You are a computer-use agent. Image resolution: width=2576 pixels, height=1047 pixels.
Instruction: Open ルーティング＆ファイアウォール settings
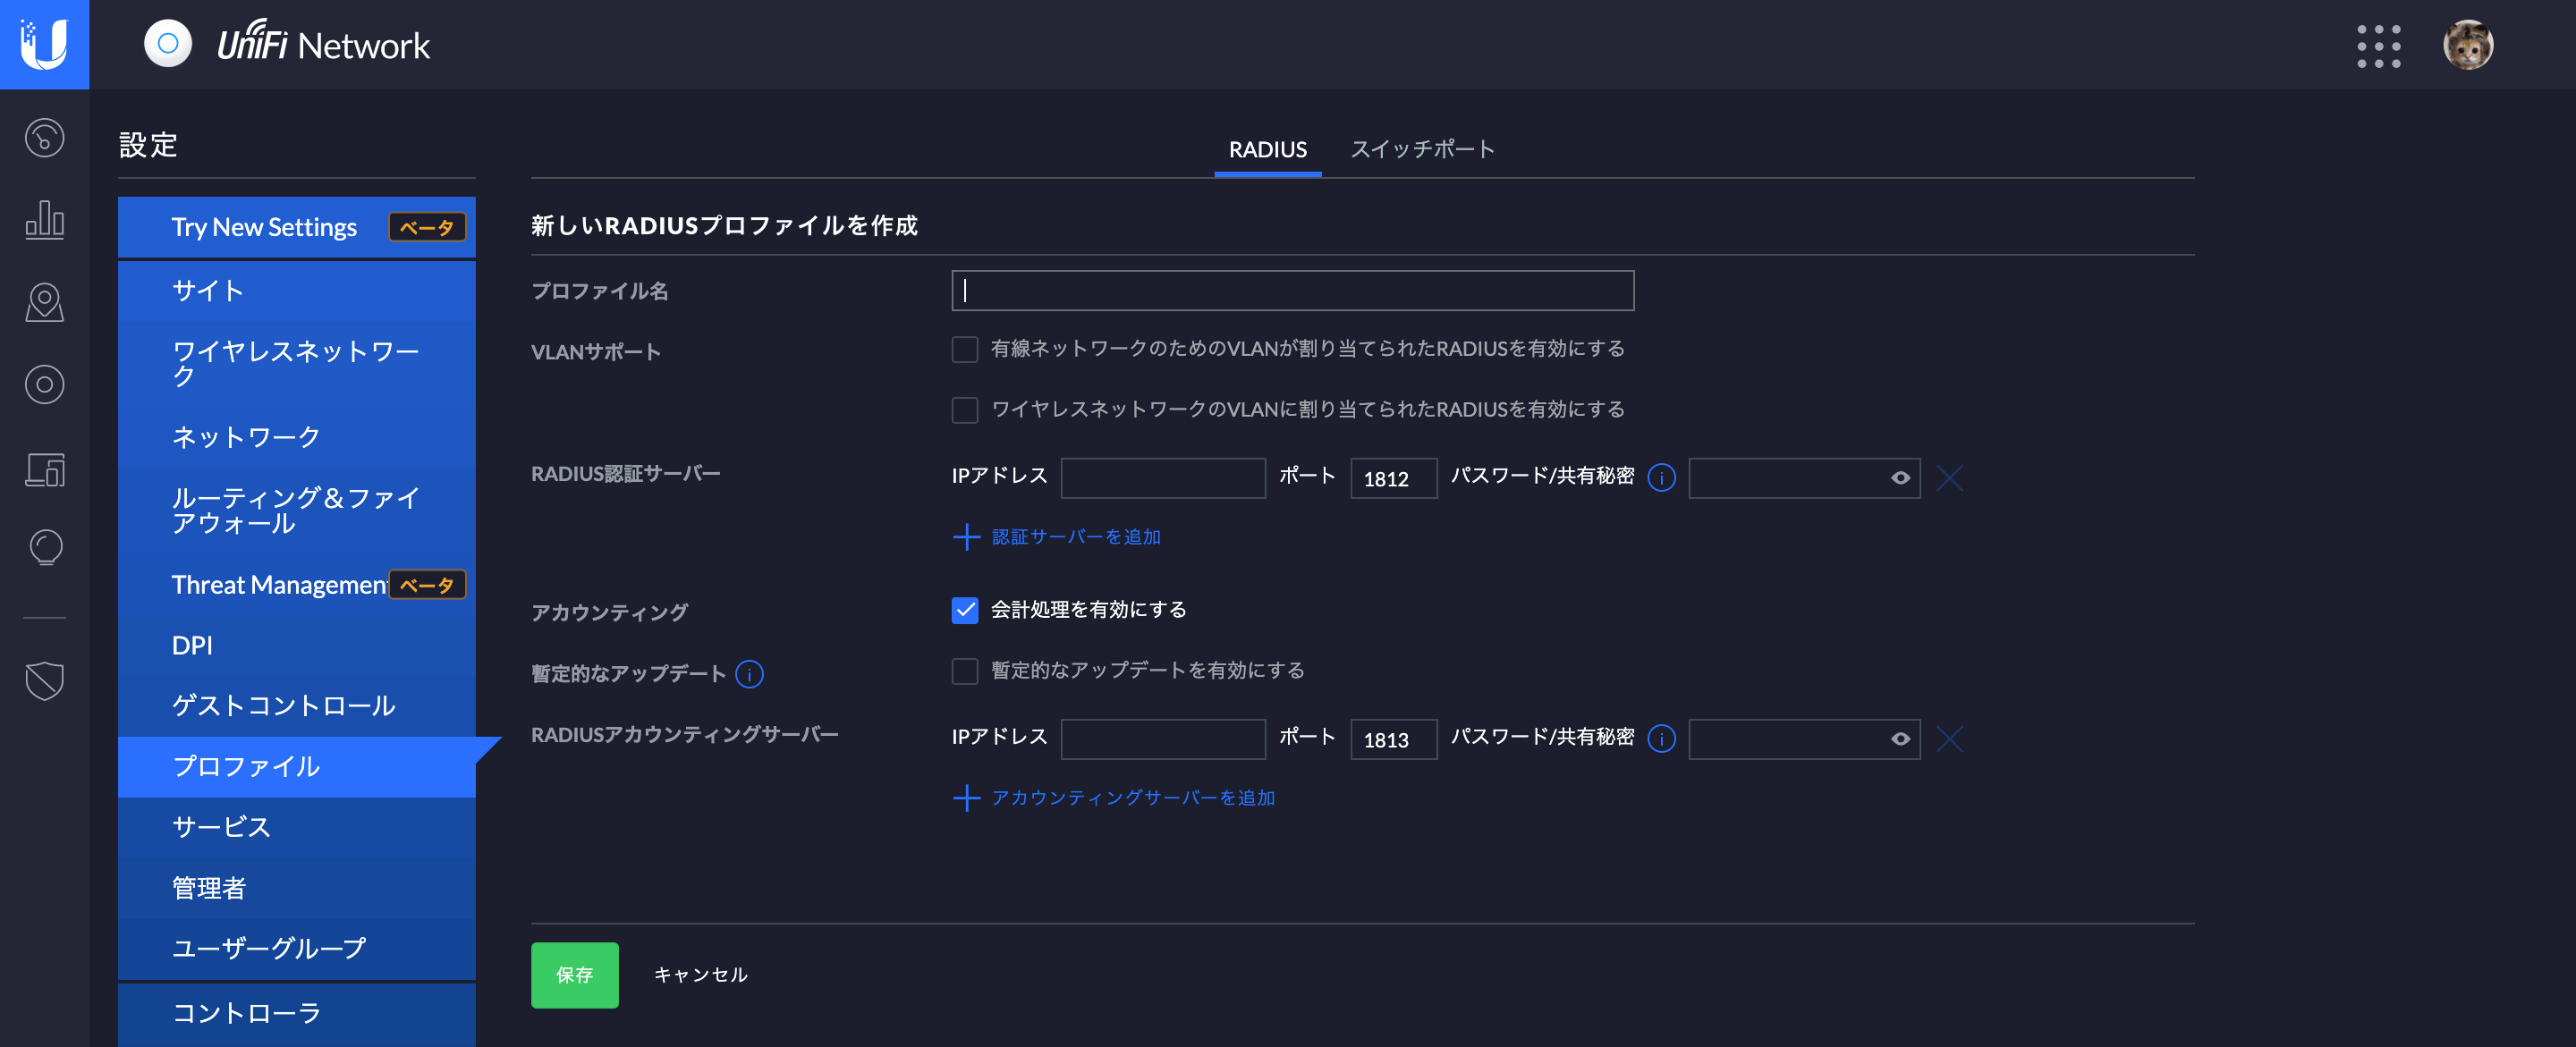[296, 510]
